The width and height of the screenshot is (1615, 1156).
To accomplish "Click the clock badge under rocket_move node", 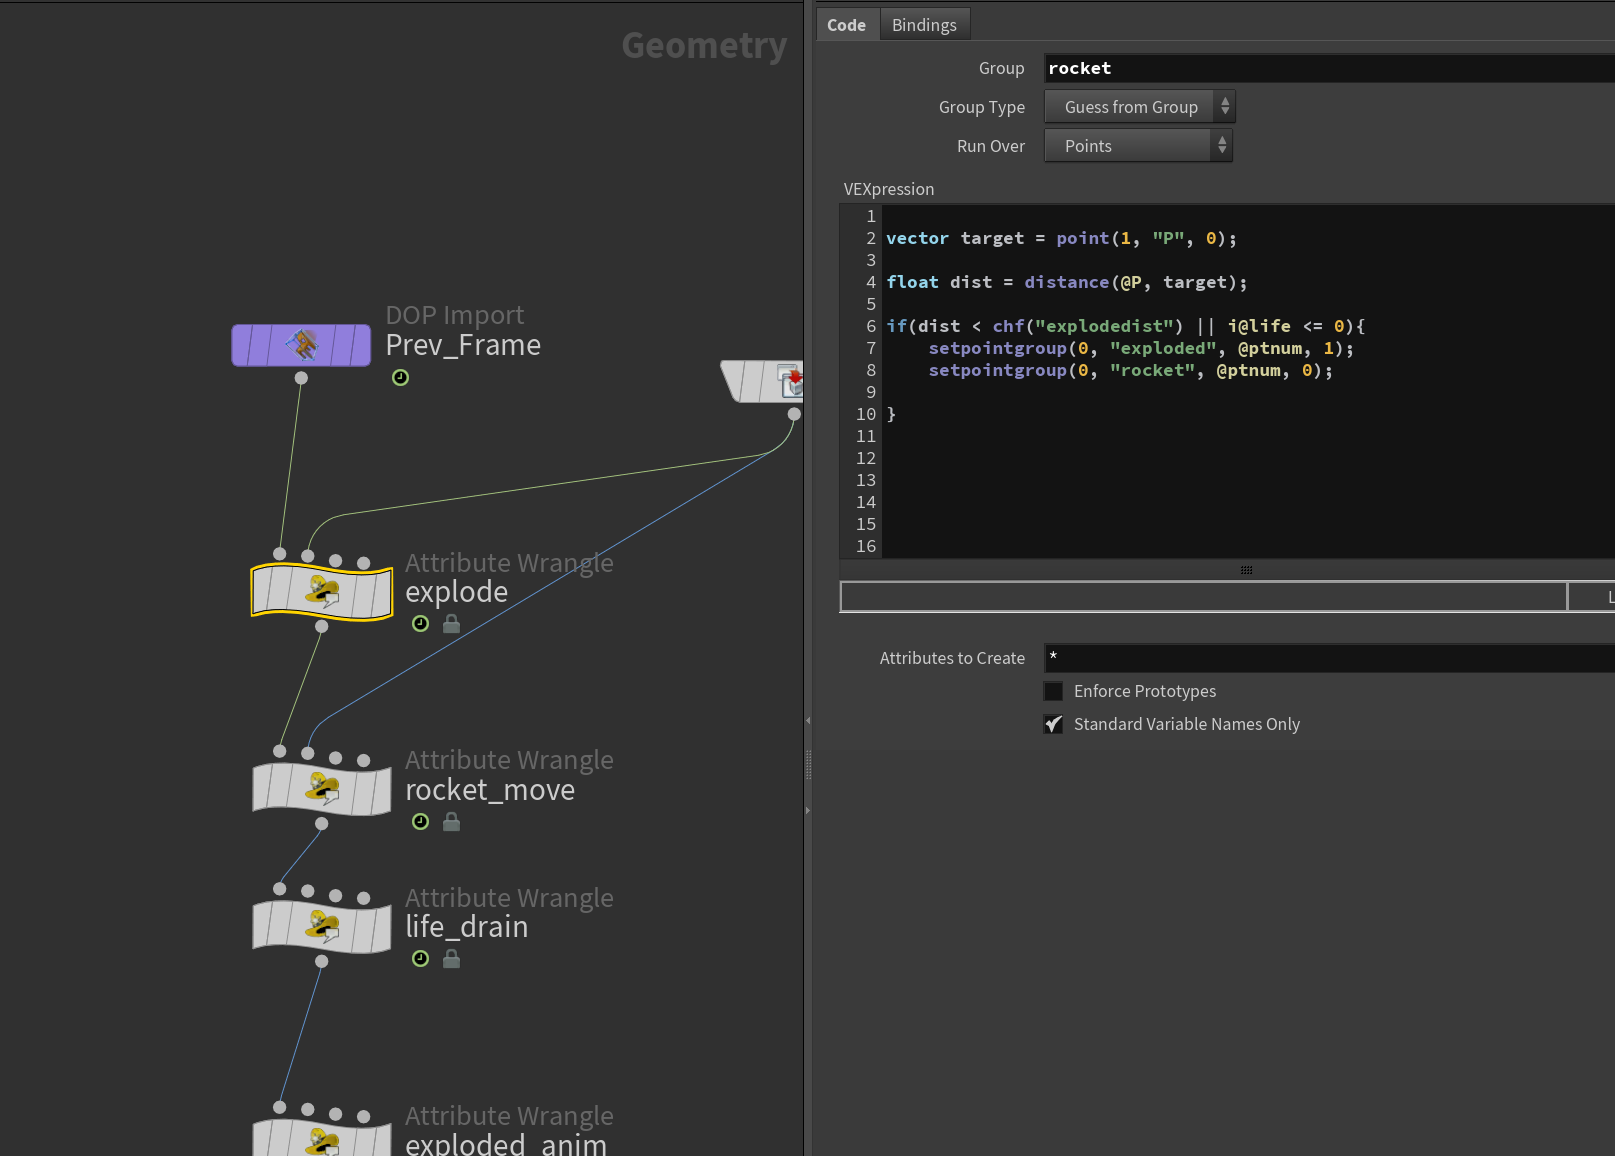I will [x=421, y=822].
